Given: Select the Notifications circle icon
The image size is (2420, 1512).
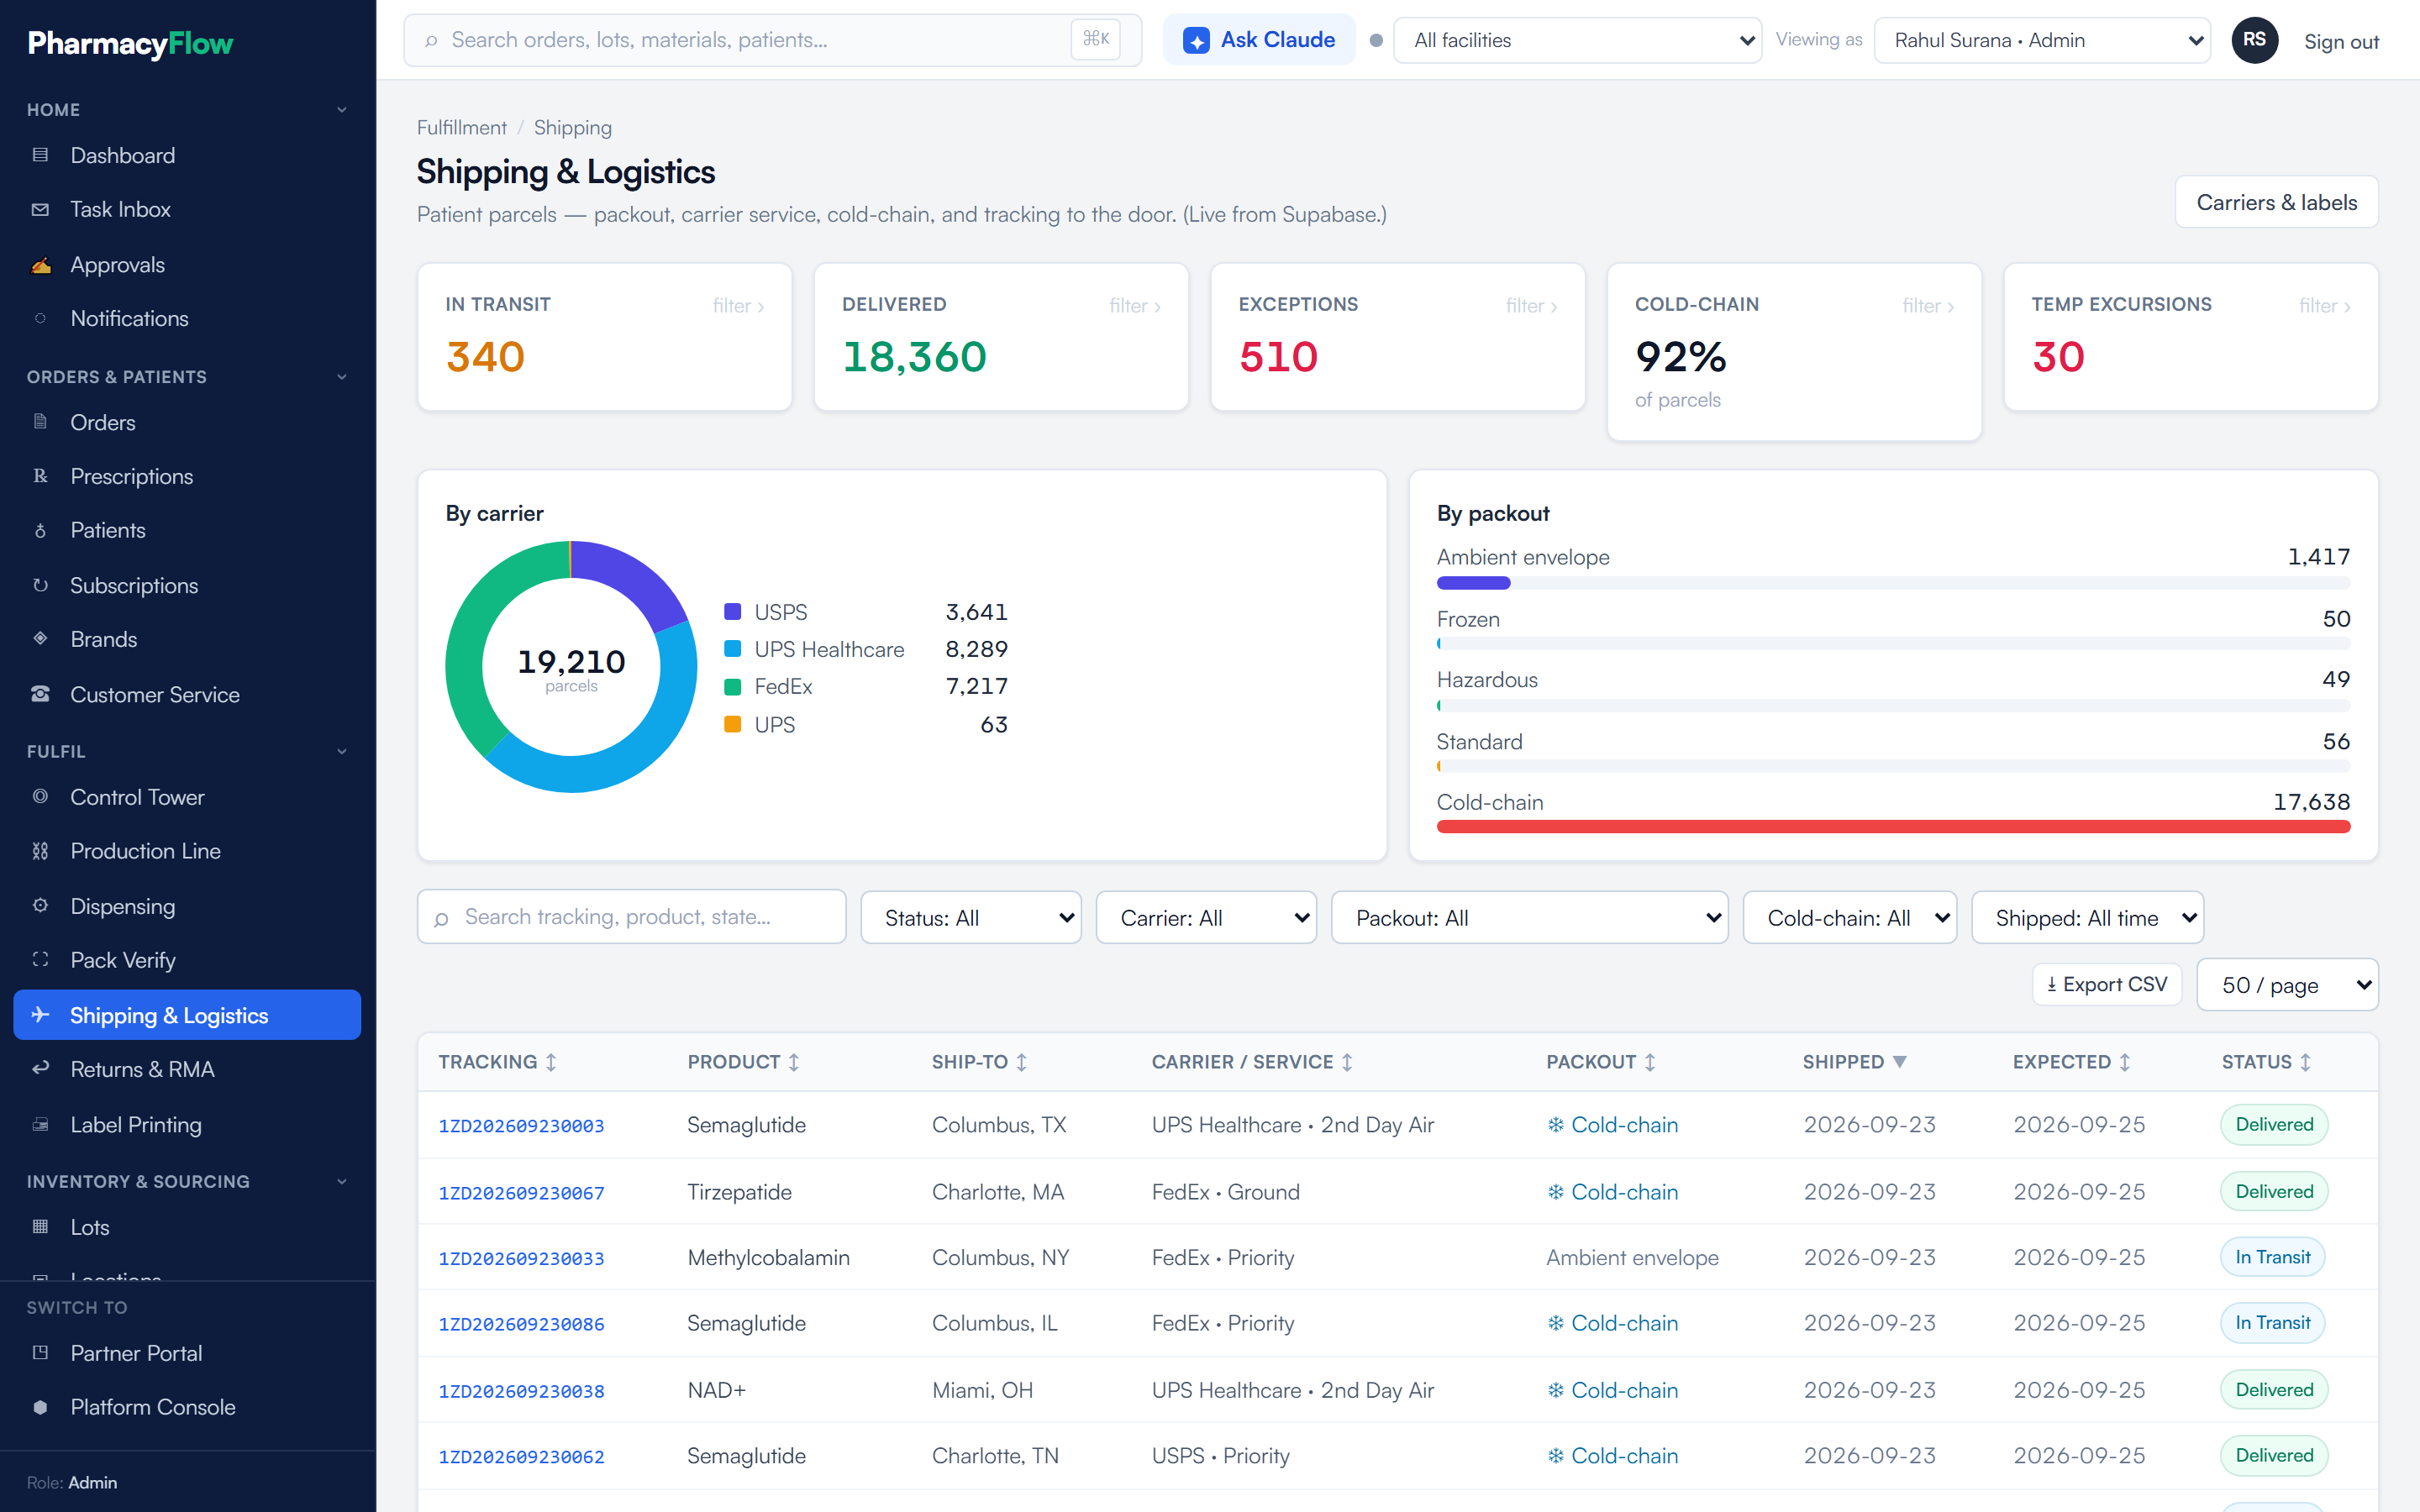Looking at the screenshot, I should [x=40, y=318].
